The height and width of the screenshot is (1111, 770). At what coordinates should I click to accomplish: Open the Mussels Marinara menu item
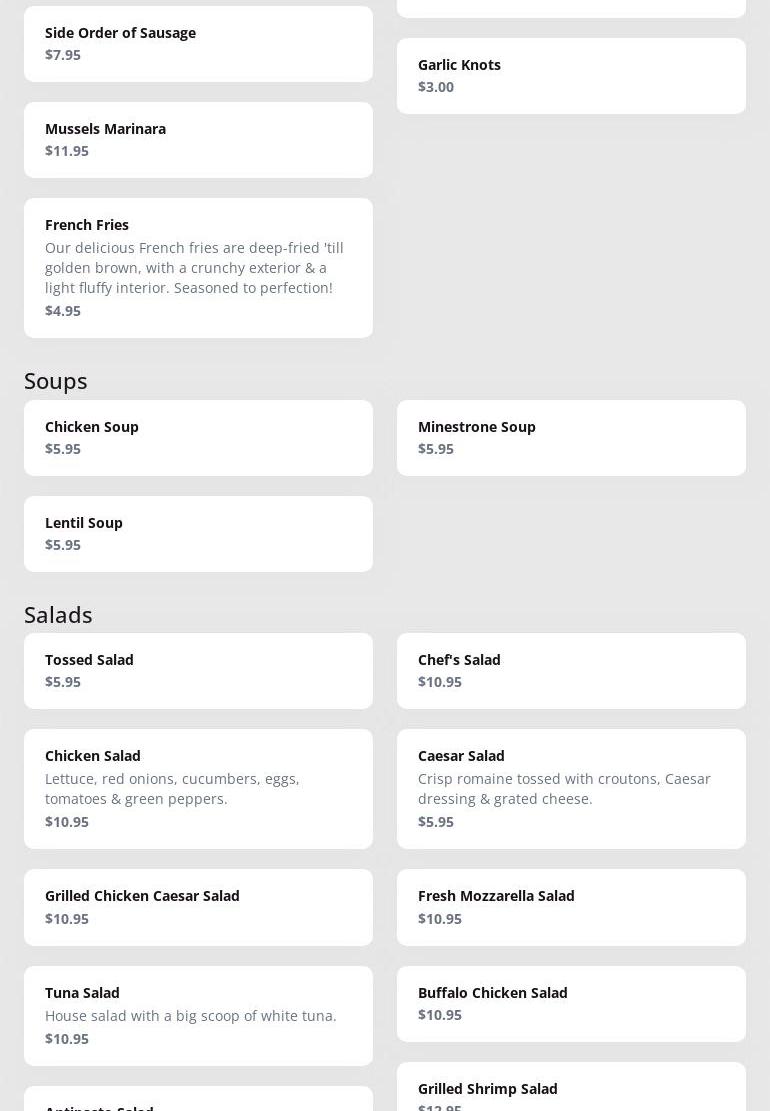click(x=198, y=140)
